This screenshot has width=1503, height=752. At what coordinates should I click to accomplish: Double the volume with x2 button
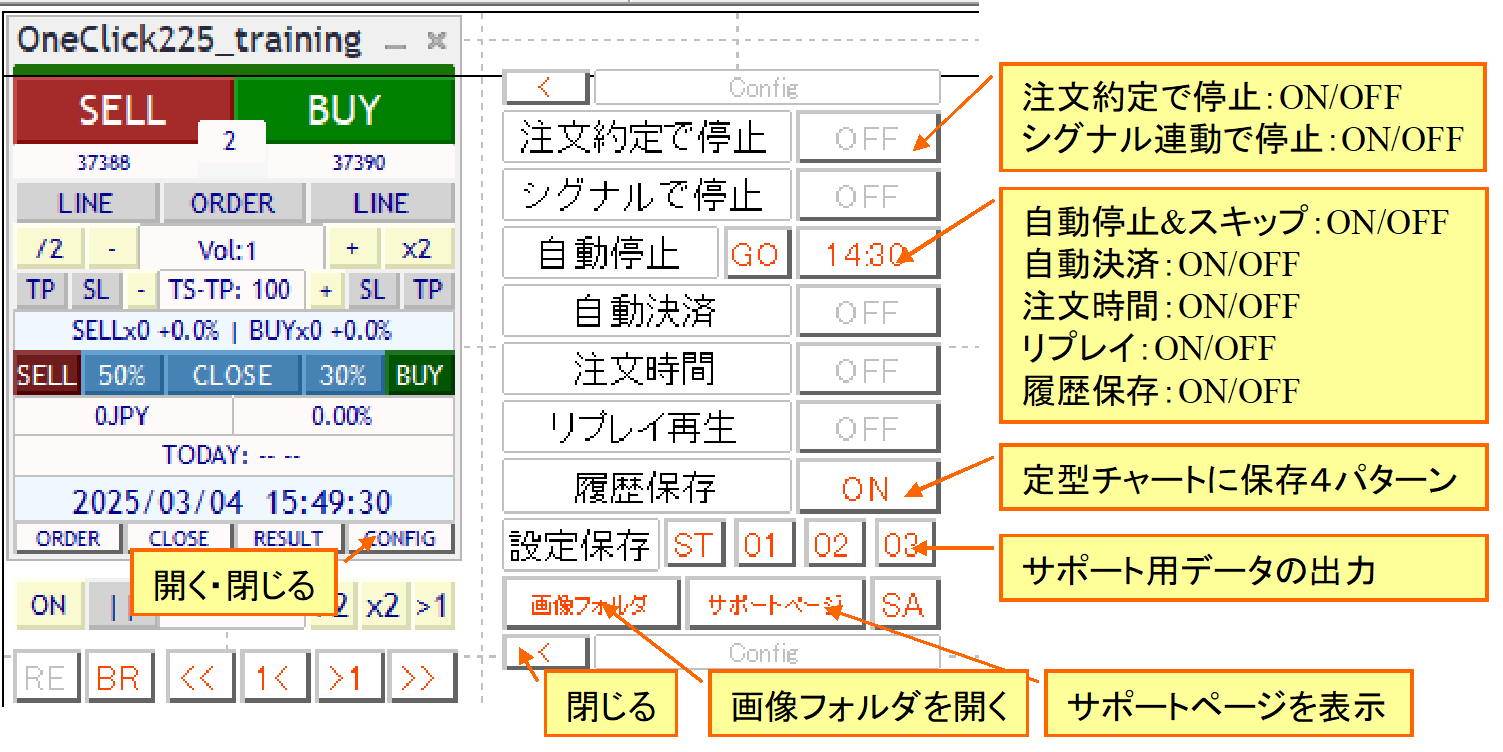tap(416, 248)
